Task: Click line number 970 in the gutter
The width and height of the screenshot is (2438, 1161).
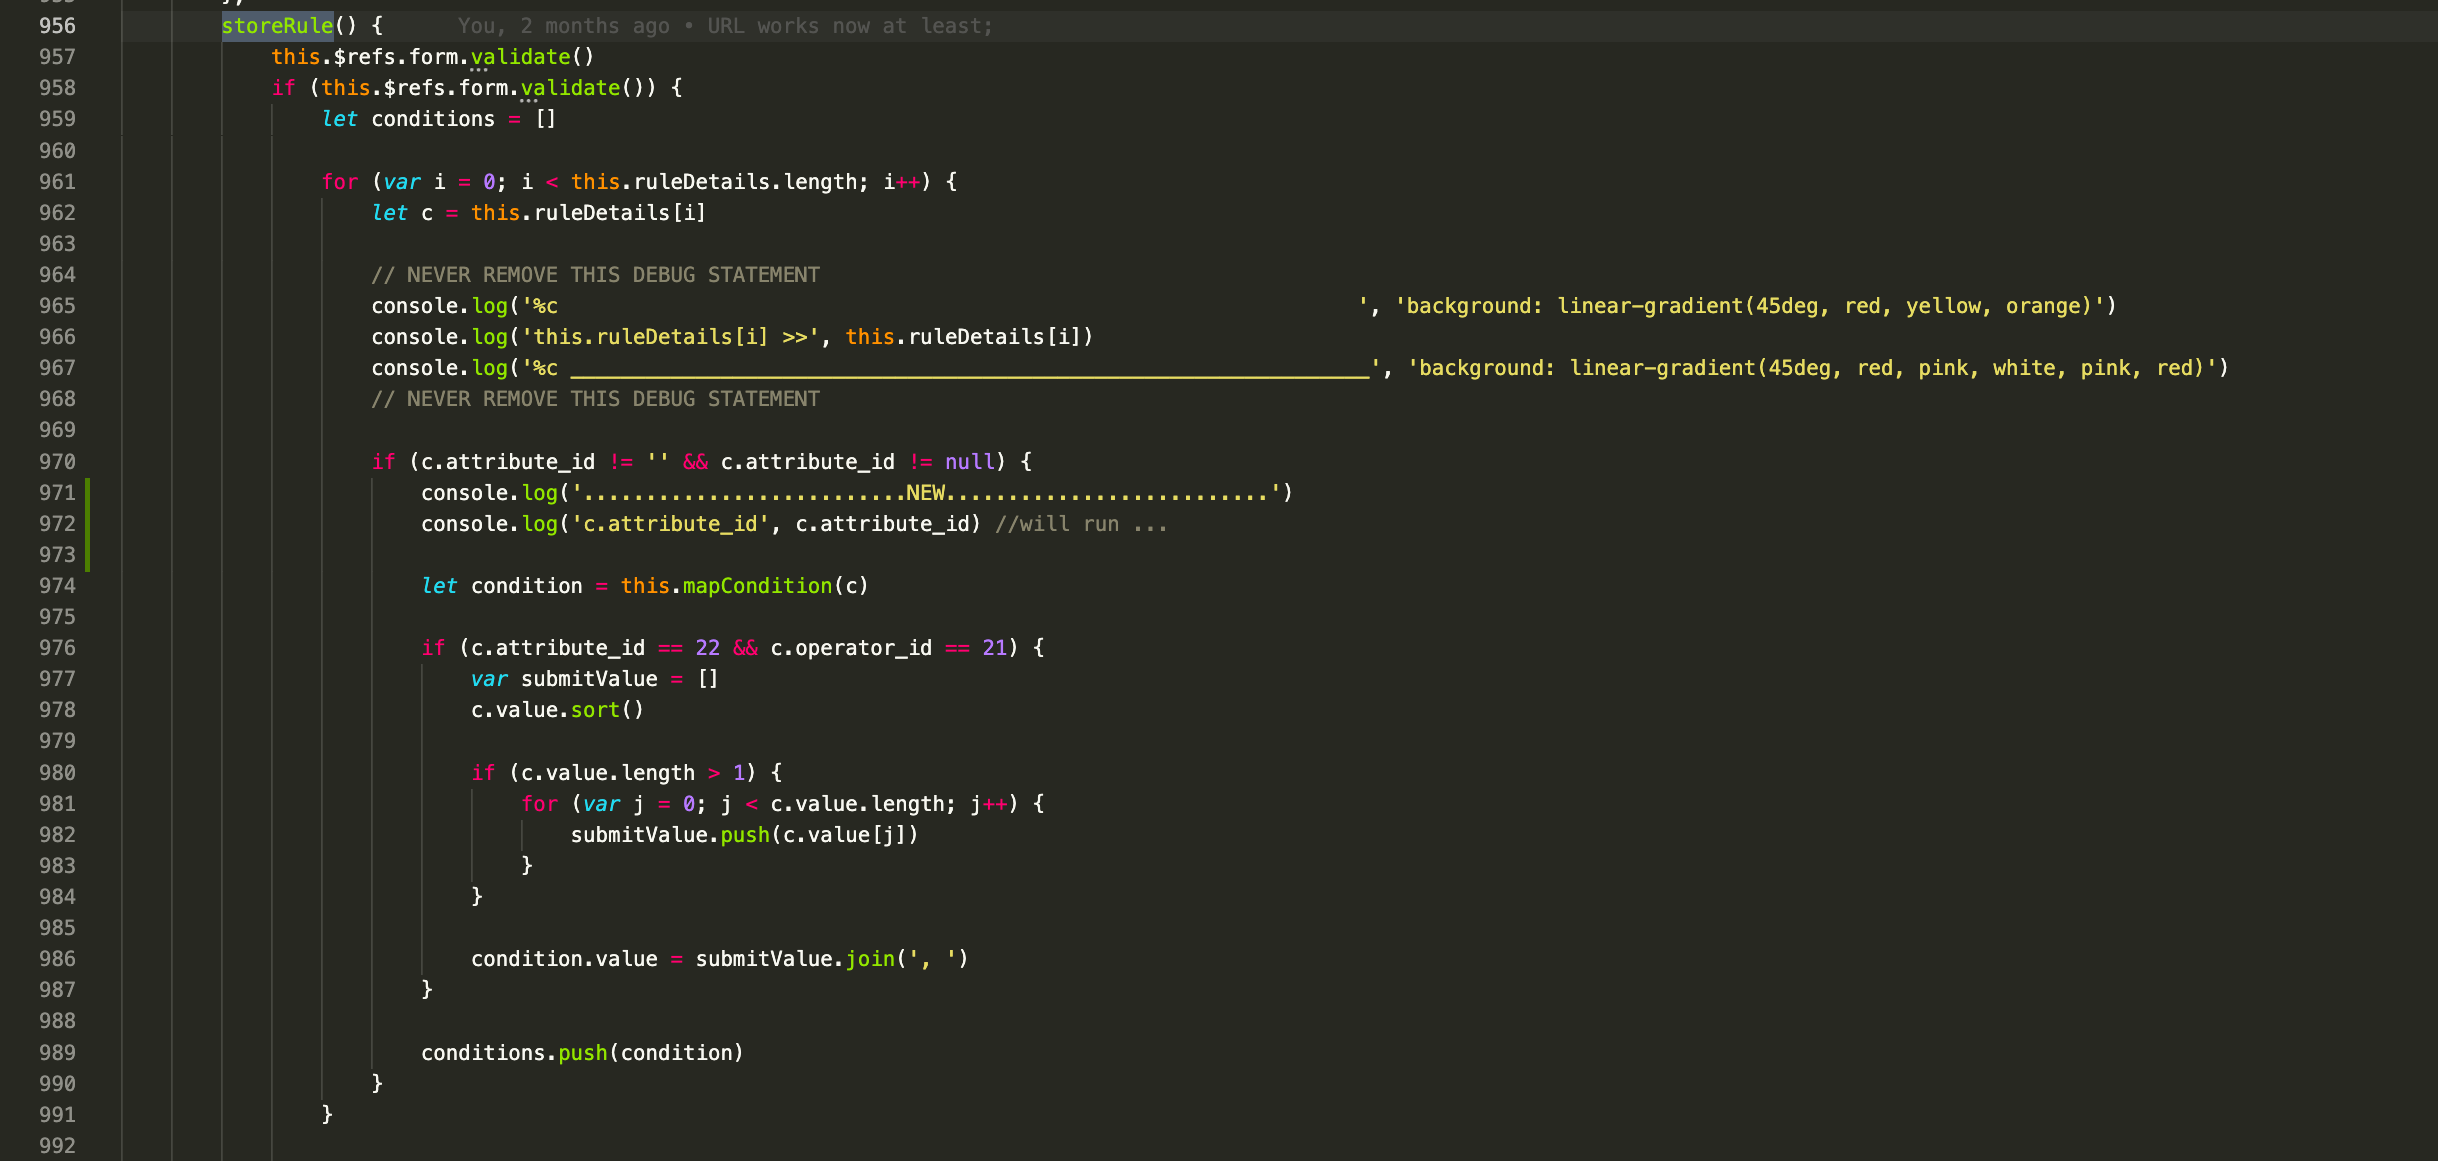Action: pos(57,462)
